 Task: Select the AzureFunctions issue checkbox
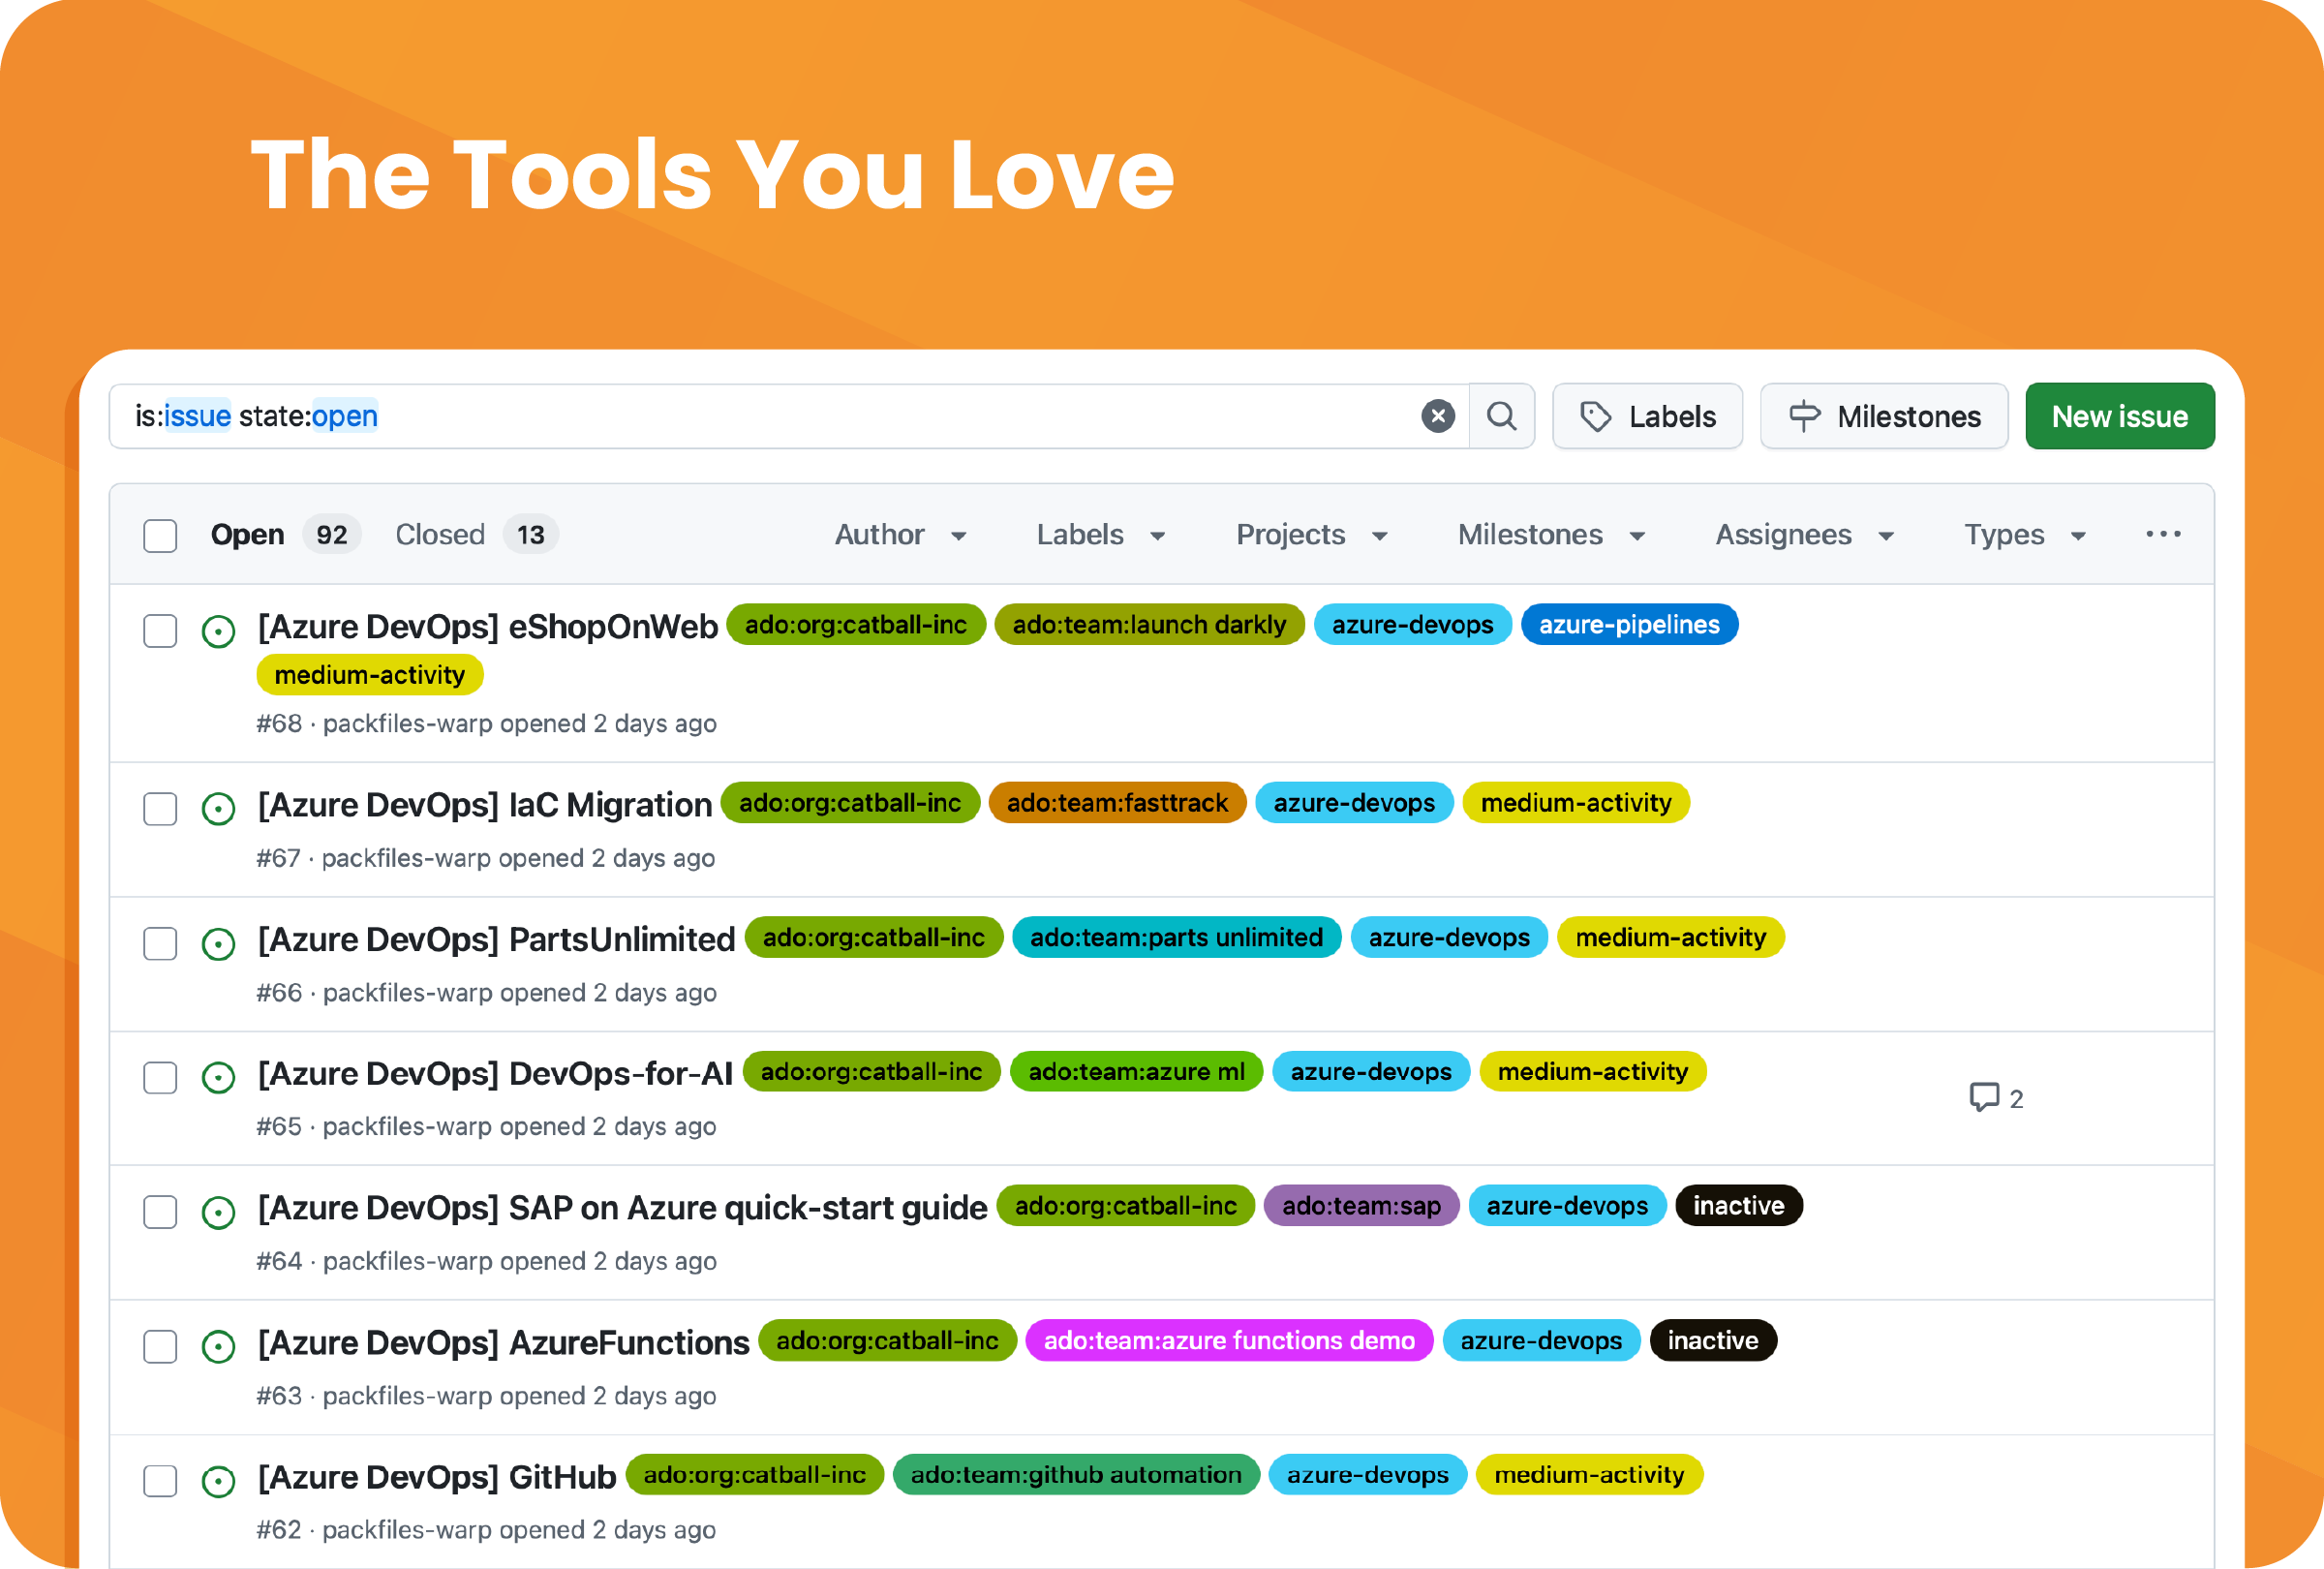(160, 1346)
